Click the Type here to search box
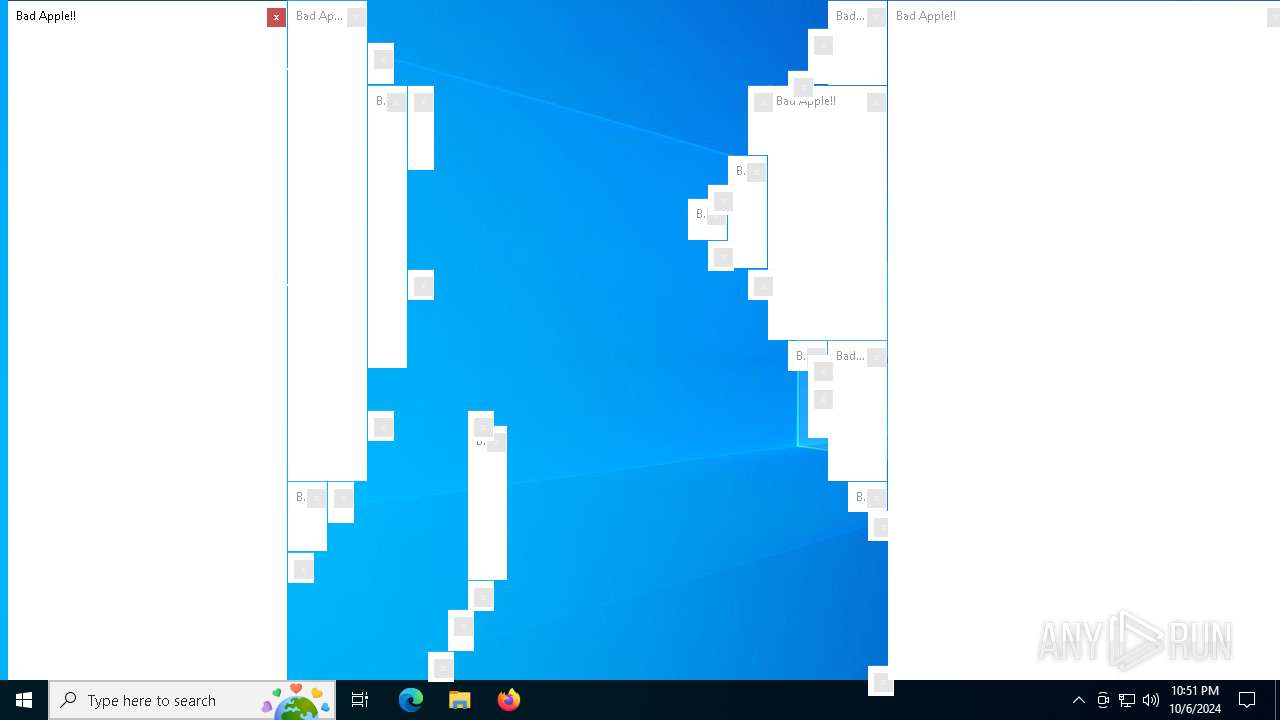Image resolution: width=1280 pixels, height=720 pixels. (192, 700)
